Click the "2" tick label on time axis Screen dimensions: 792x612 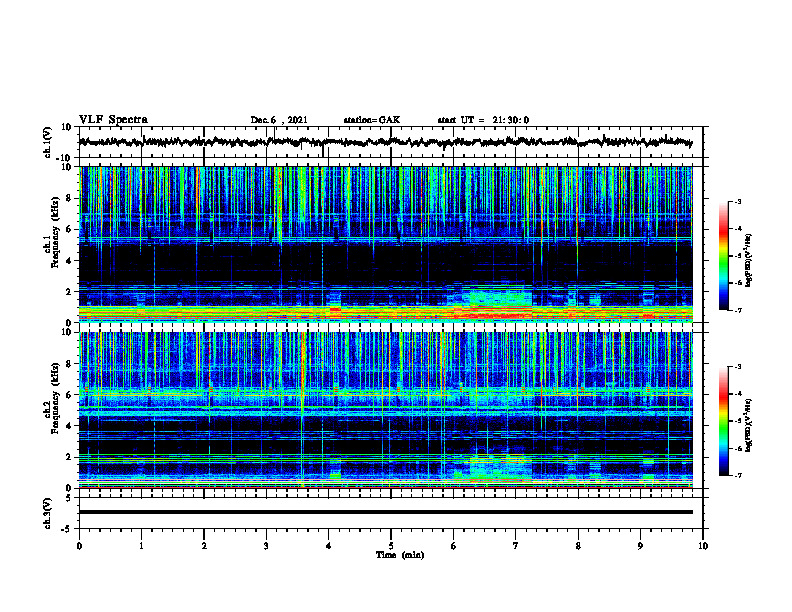204,546
